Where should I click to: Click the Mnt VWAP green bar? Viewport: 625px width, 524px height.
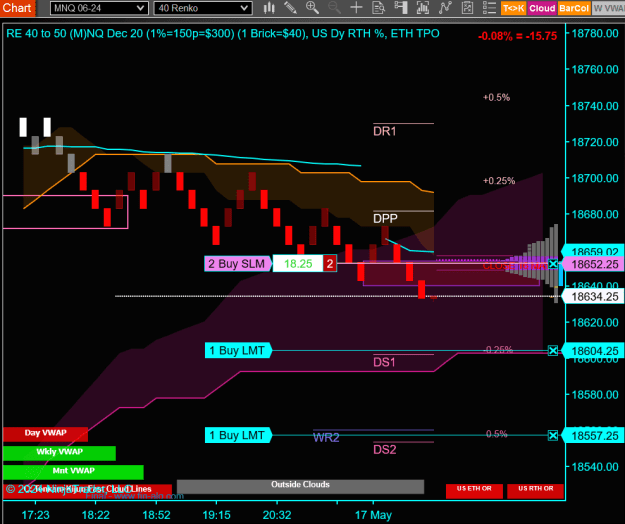(x=73, y=472)
